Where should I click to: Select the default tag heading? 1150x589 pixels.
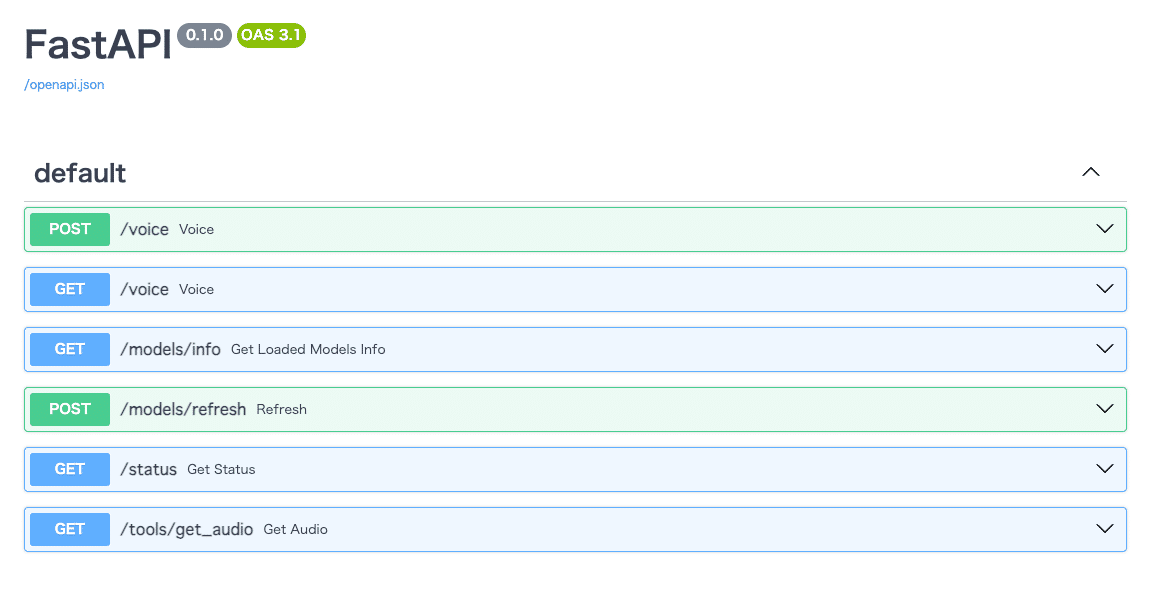(x=80, y=173)
